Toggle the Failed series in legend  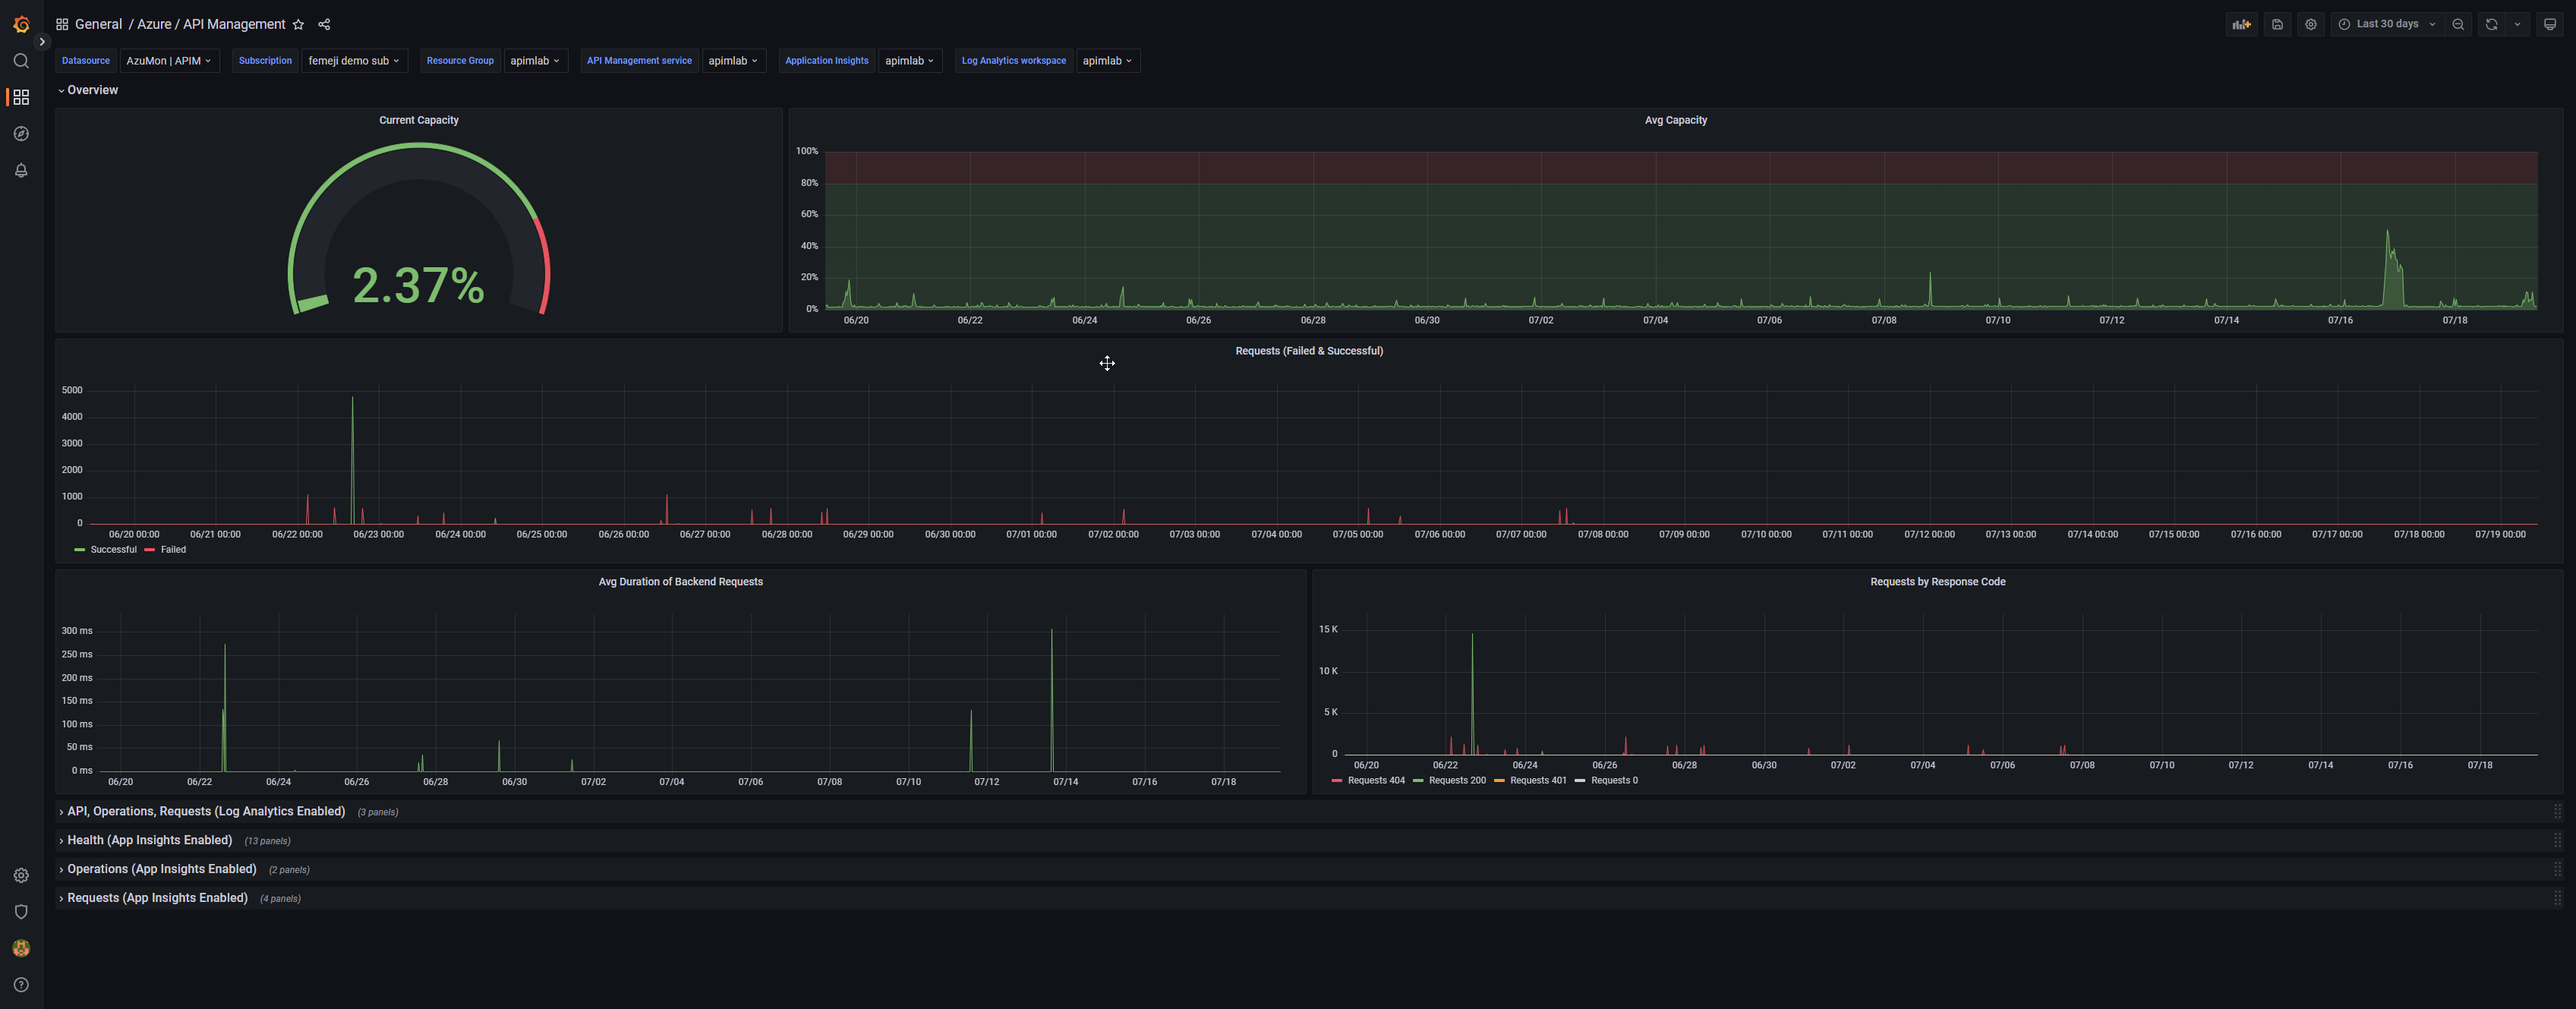(x=173, y=549)
